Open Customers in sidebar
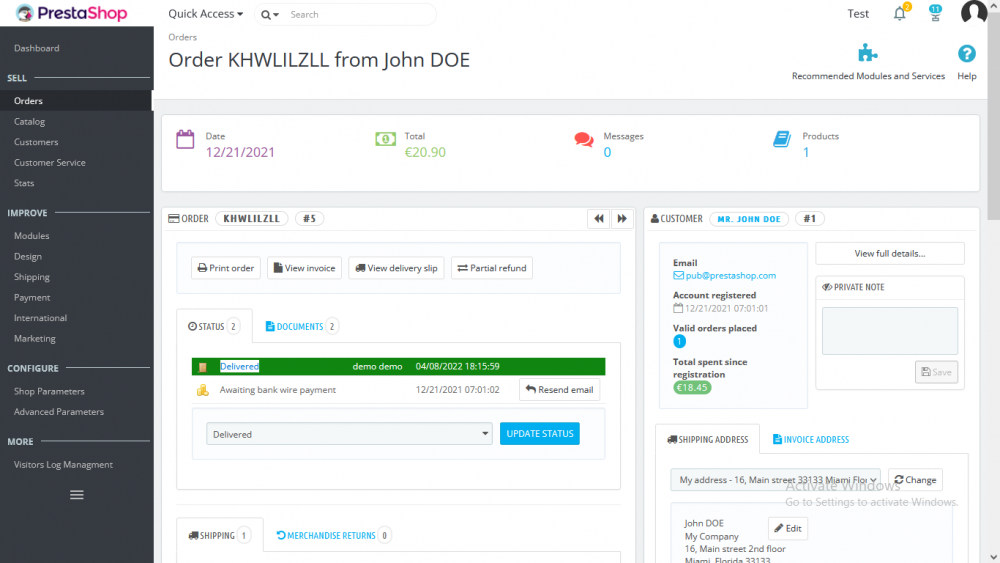1000x563 pixels. pyautogui.click(x=36, y=142)
